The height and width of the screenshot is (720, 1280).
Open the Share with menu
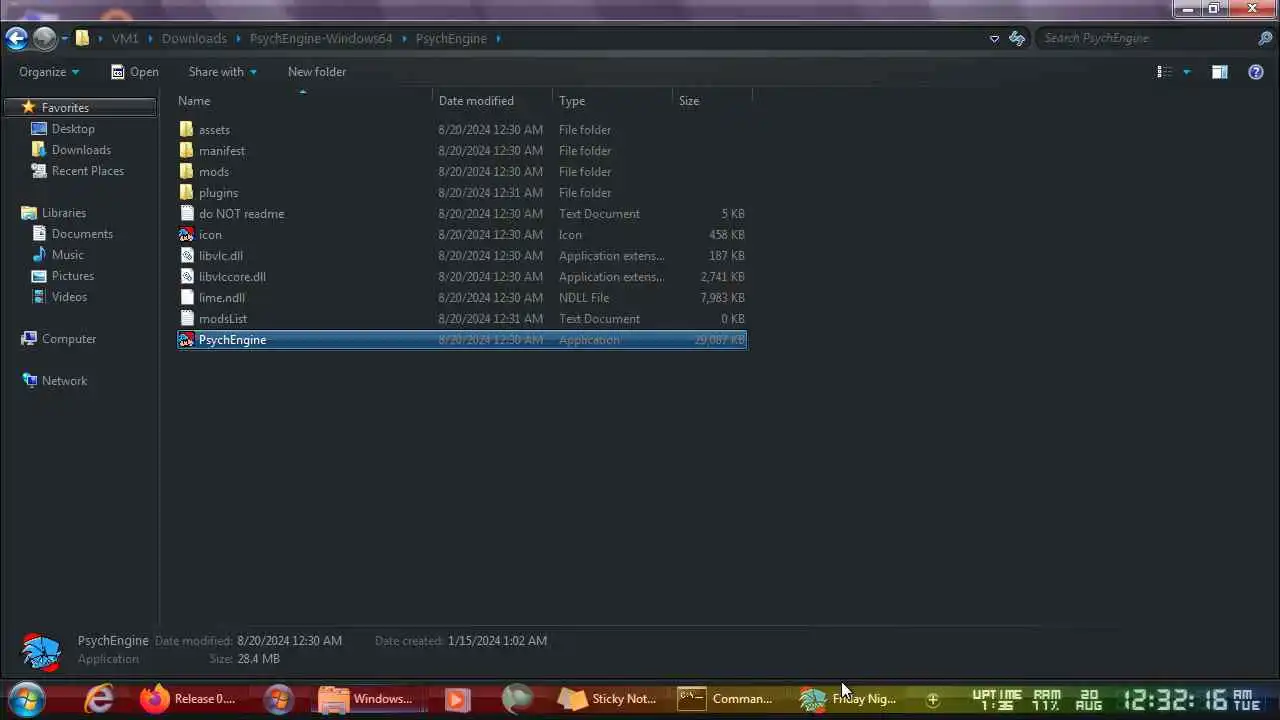pyautogui.click(x=223, y=72)
